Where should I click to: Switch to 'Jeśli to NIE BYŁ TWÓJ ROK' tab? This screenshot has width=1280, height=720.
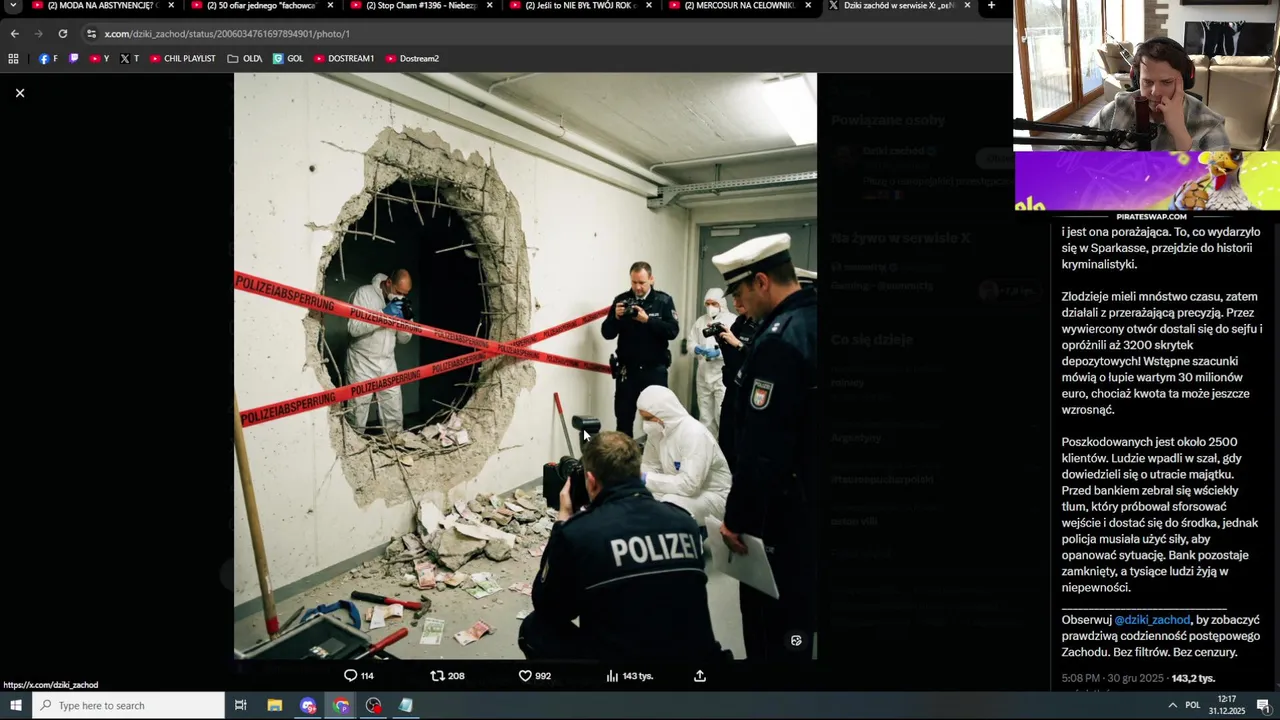click(580, 6)
